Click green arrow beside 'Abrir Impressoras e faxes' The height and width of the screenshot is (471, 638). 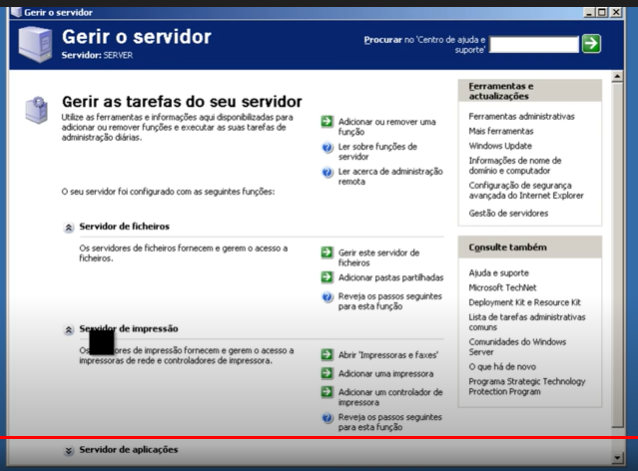[x=327, y=354]
